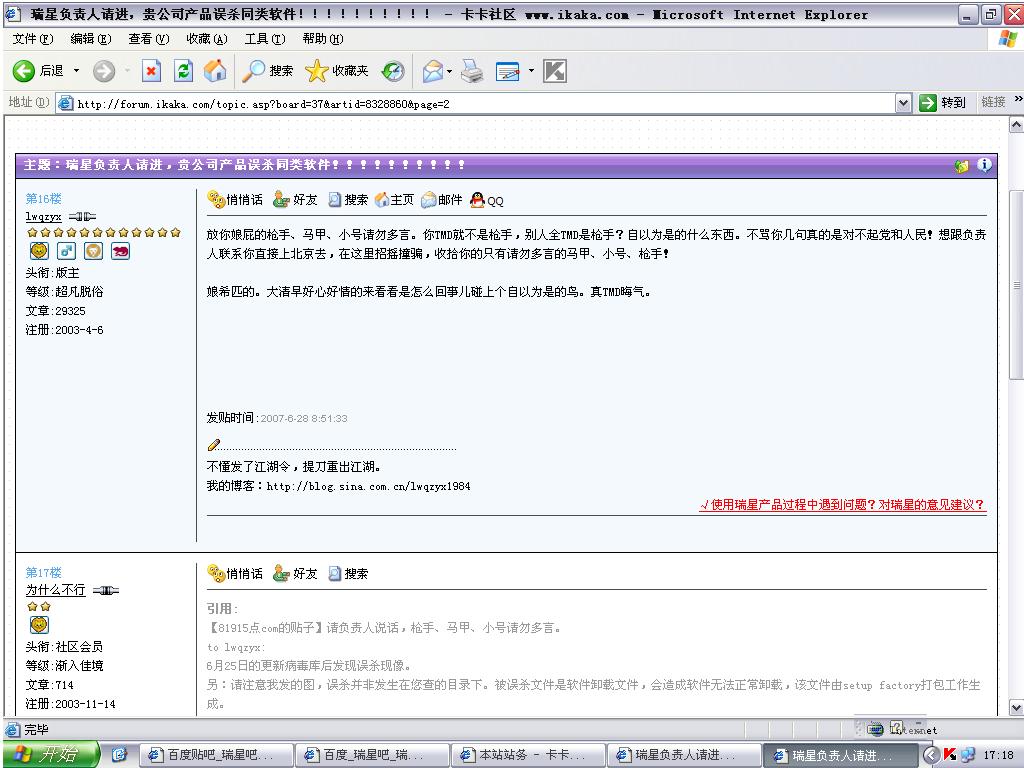Expand hidden system tray icons arrow
Image resolution: width=1024 pixels, height=768 pixels.
click(x=931, y=756)
